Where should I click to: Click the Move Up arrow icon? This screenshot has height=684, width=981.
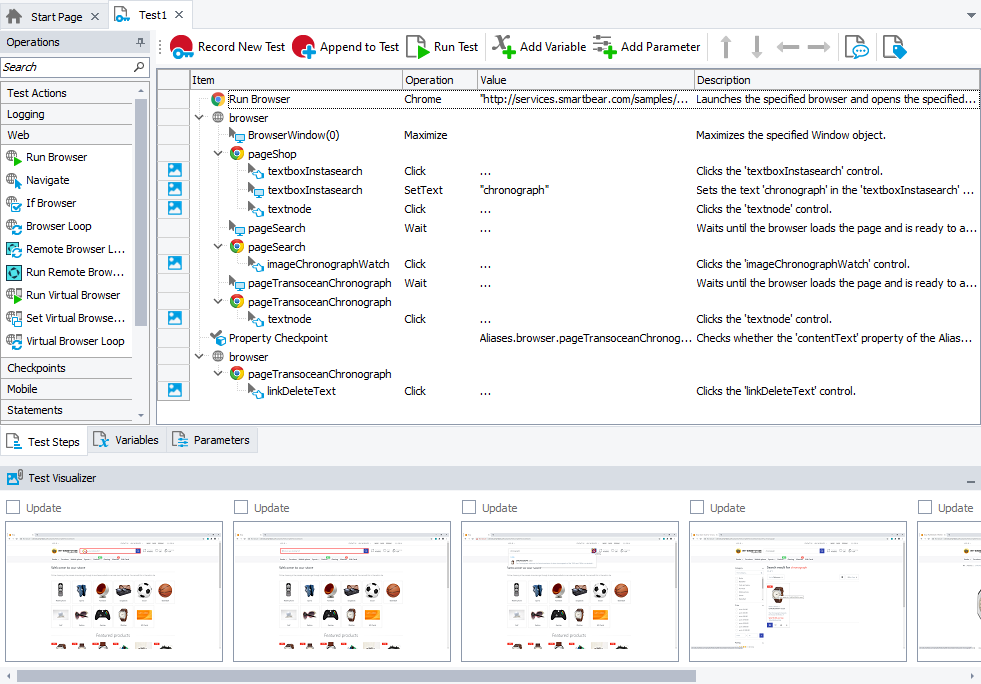pyautogui.click(x=726, y=47)
